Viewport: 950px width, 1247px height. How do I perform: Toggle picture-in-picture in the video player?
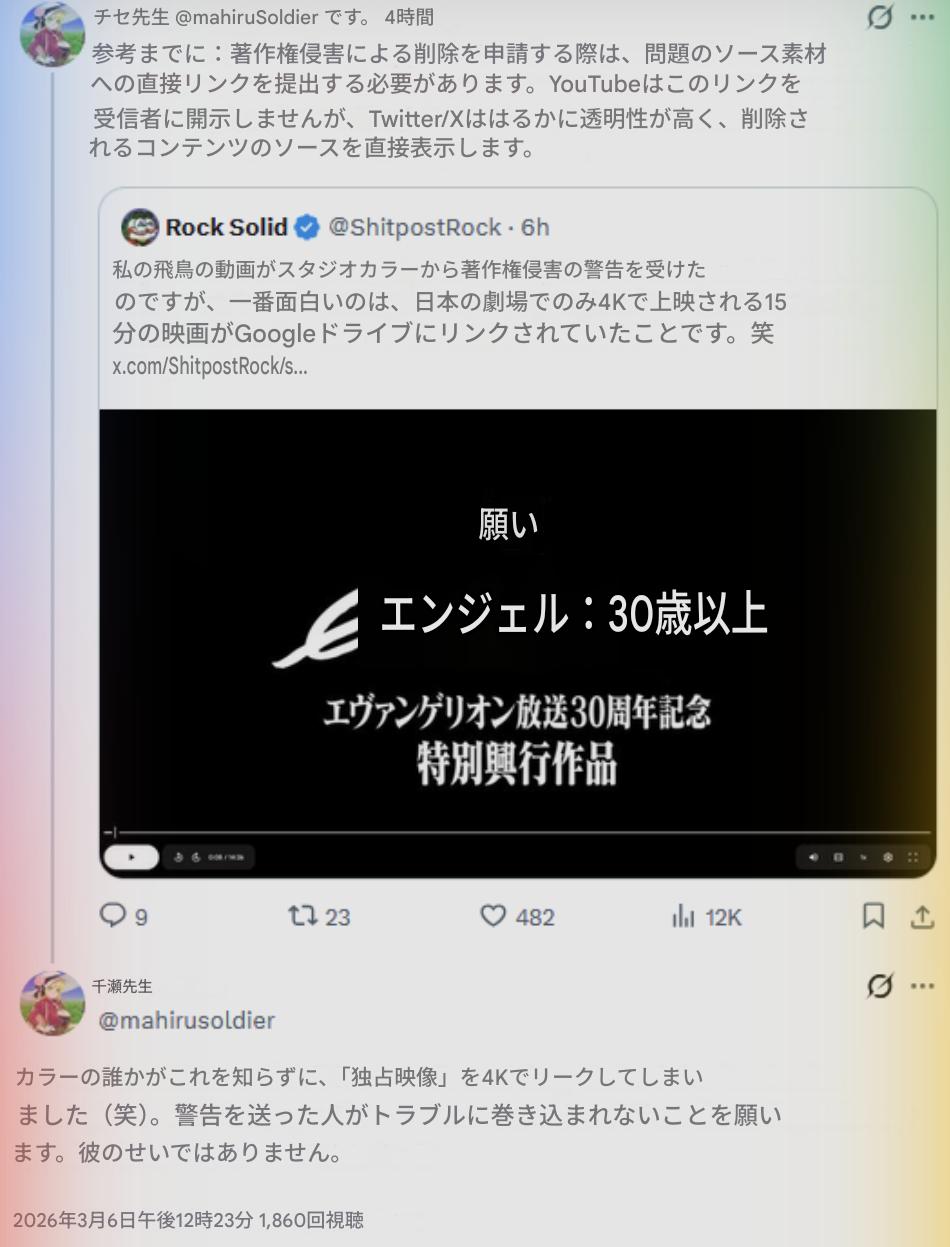tap(863, 857)
